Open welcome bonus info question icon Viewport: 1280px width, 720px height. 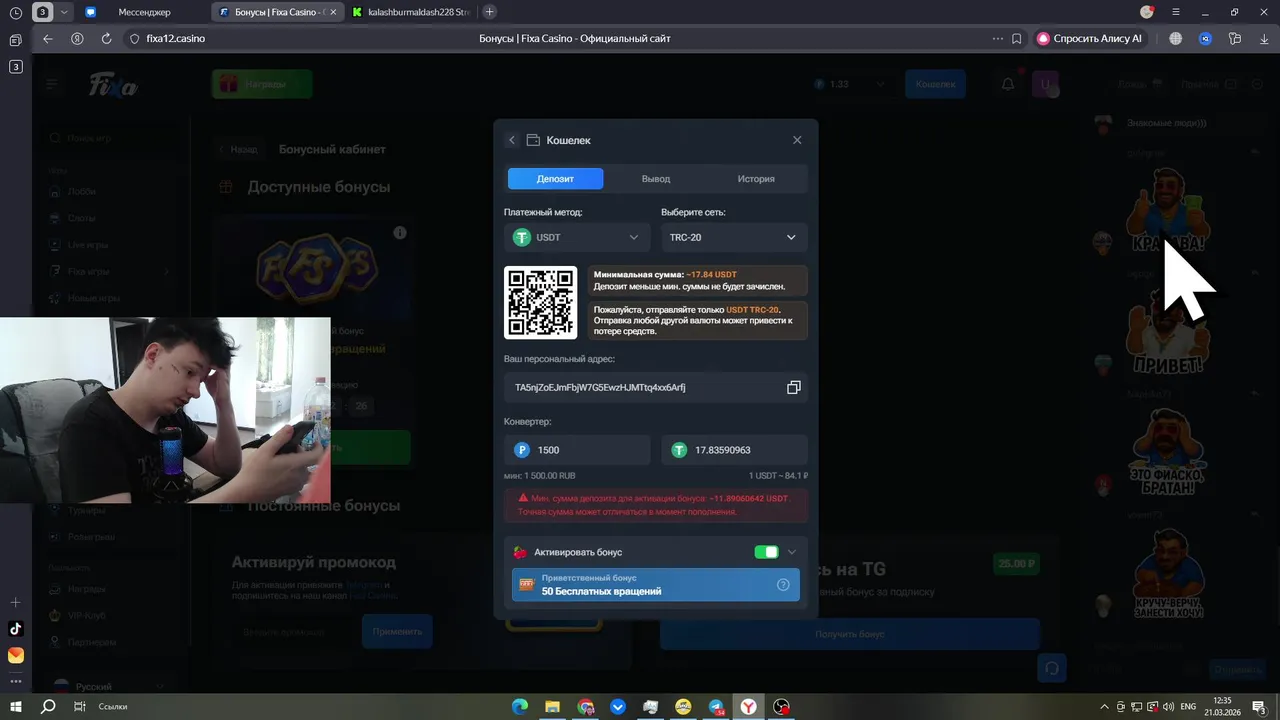tap(783, 585)
